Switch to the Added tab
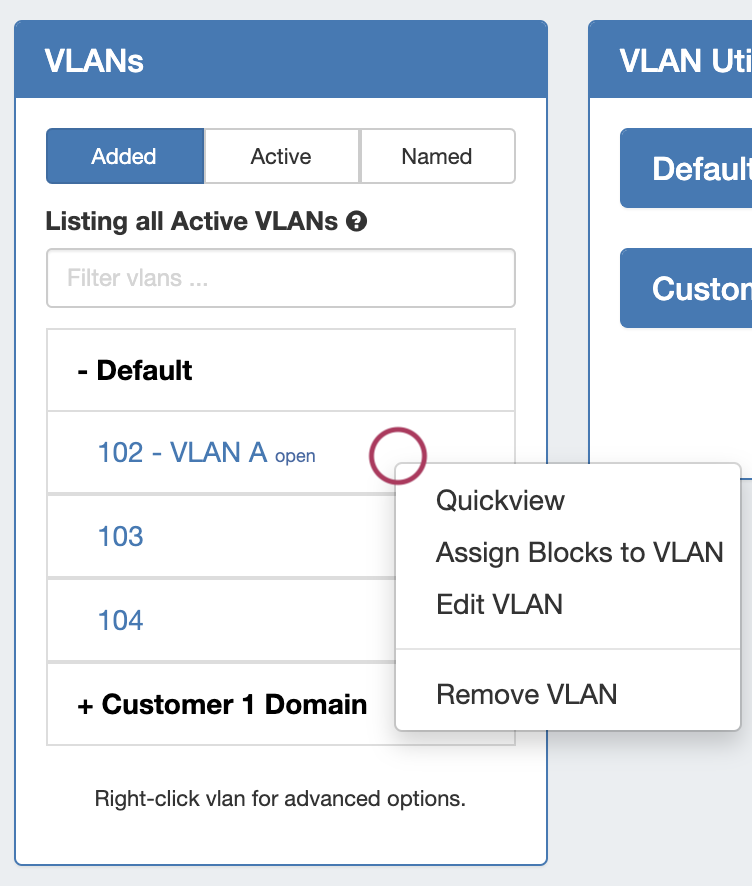Viewport: 752px width, 886px height. pos(124,156)
